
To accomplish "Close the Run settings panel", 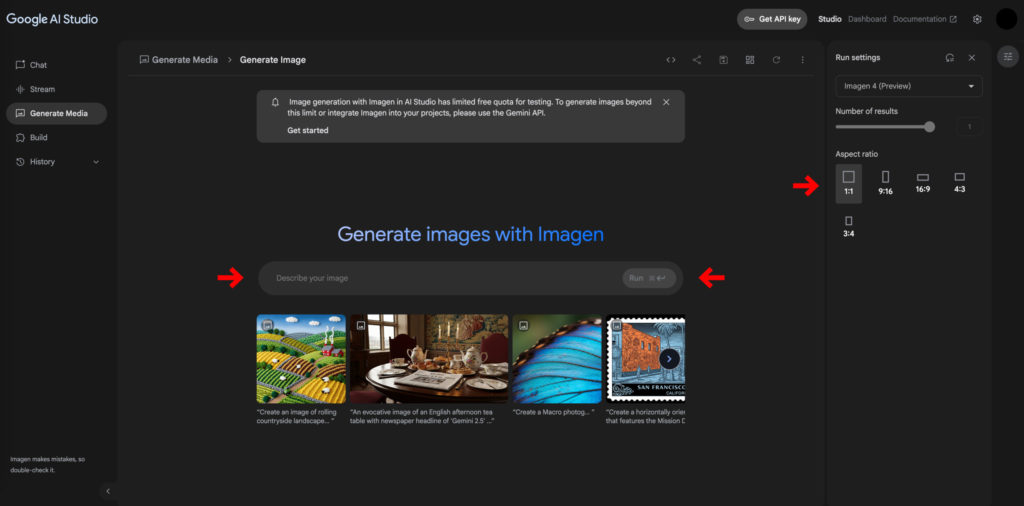I will click(972, 57).
